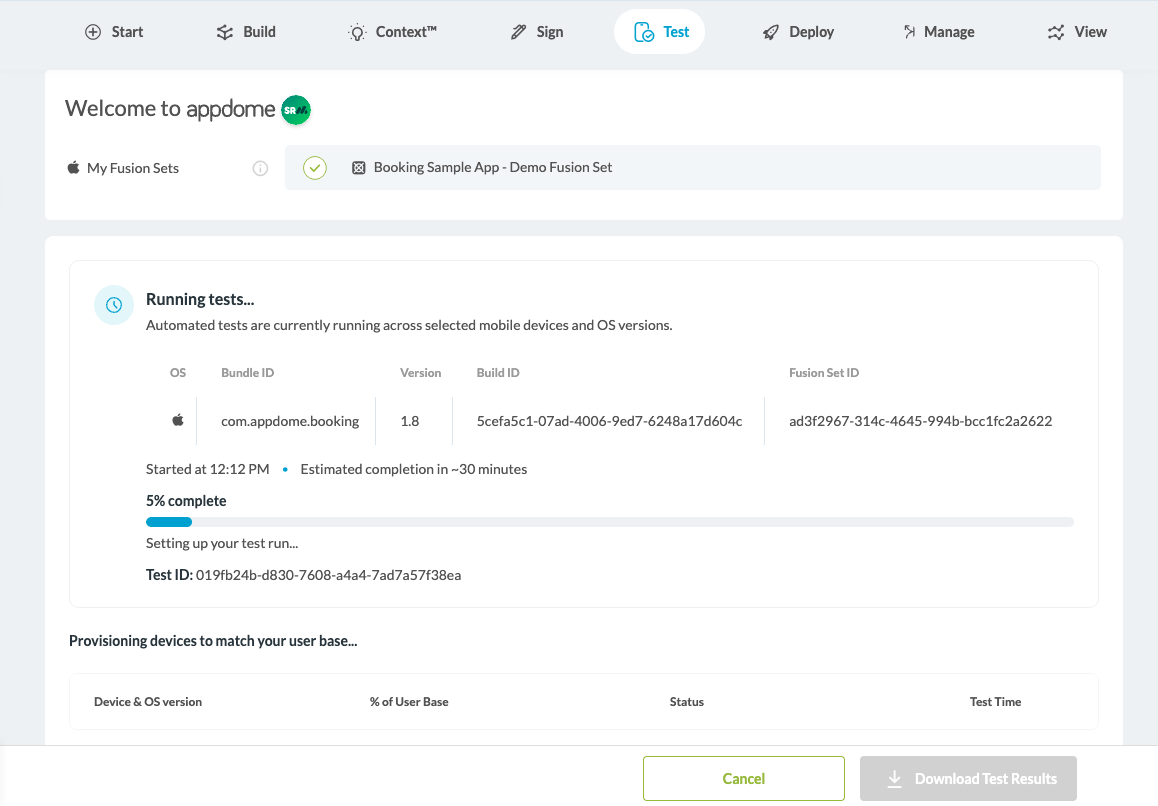Click the Sign pen icon

click(x=518, y=32)
